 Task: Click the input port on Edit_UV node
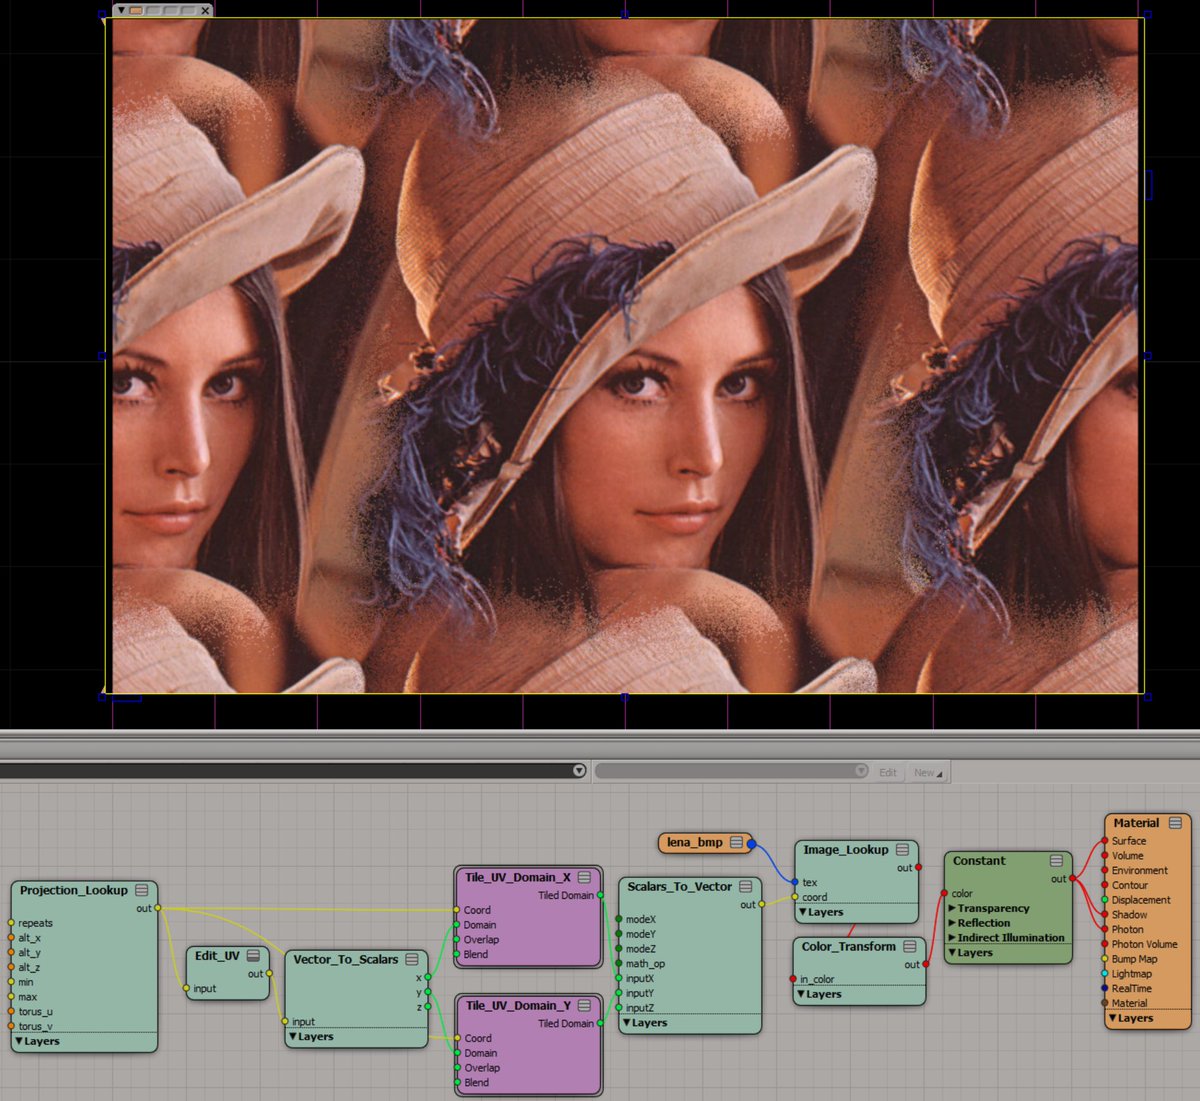(187, 988)
